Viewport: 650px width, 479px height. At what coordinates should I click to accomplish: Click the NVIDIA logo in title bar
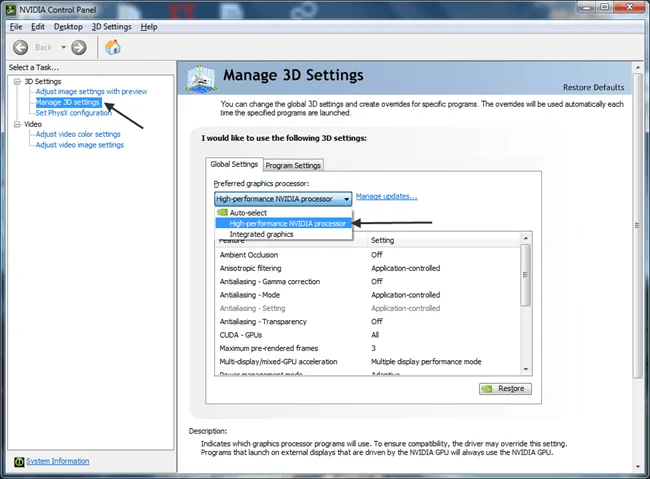coord(11,10)
